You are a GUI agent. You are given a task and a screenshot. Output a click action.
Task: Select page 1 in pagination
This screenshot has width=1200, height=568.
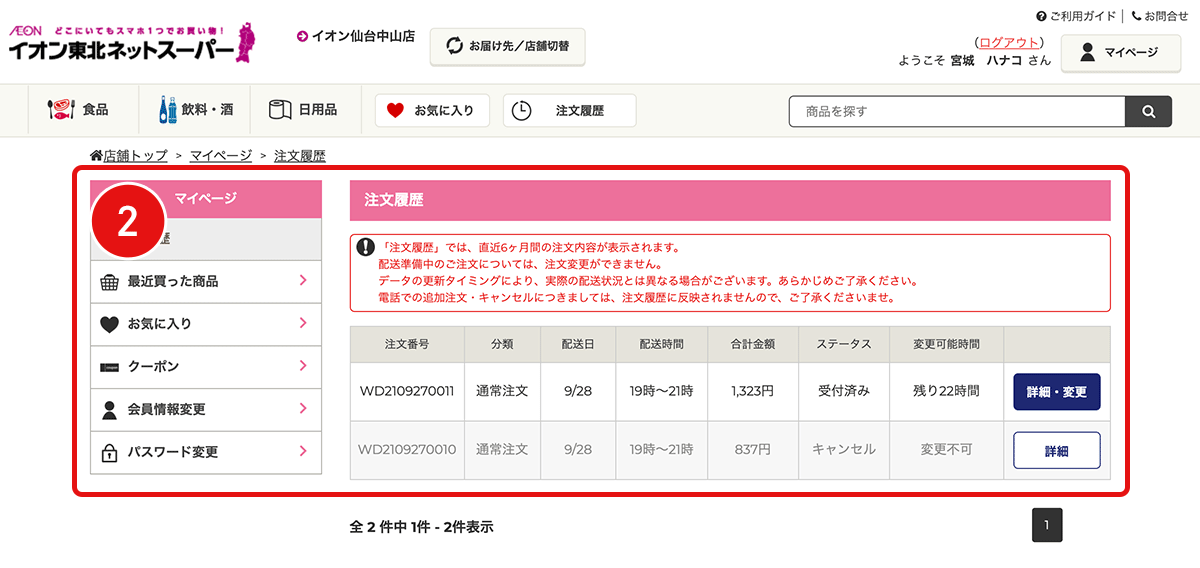coord(1046,525)
